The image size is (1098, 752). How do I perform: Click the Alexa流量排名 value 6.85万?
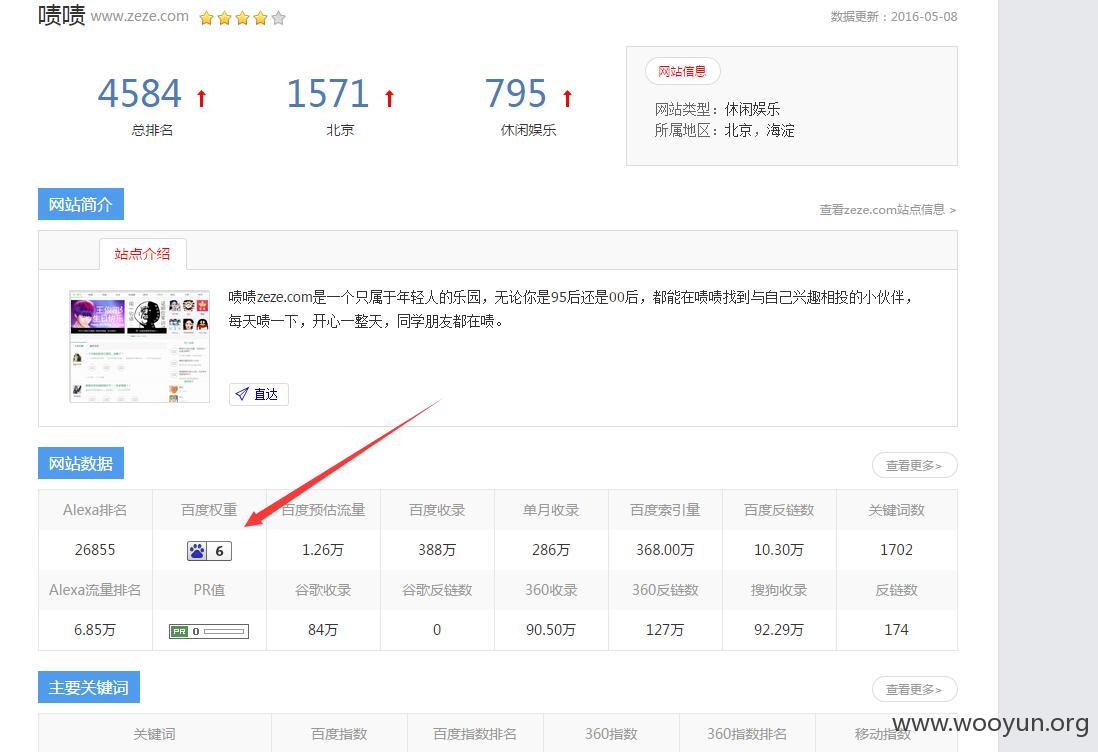(95, 629)
